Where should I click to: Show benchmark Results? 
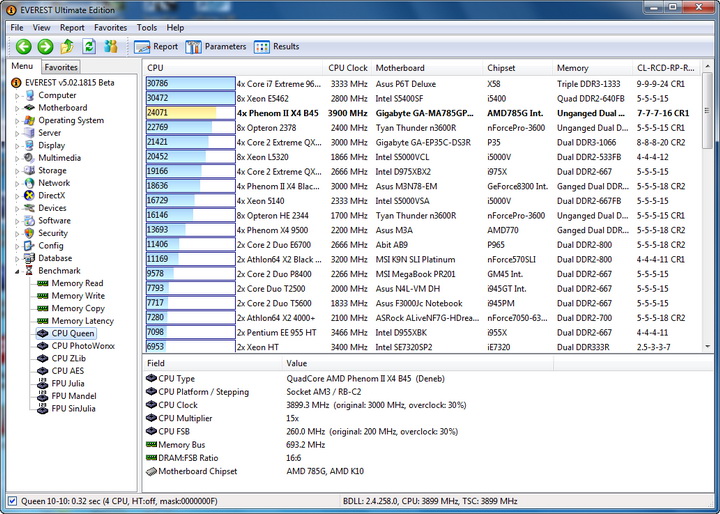coord(276,46)
